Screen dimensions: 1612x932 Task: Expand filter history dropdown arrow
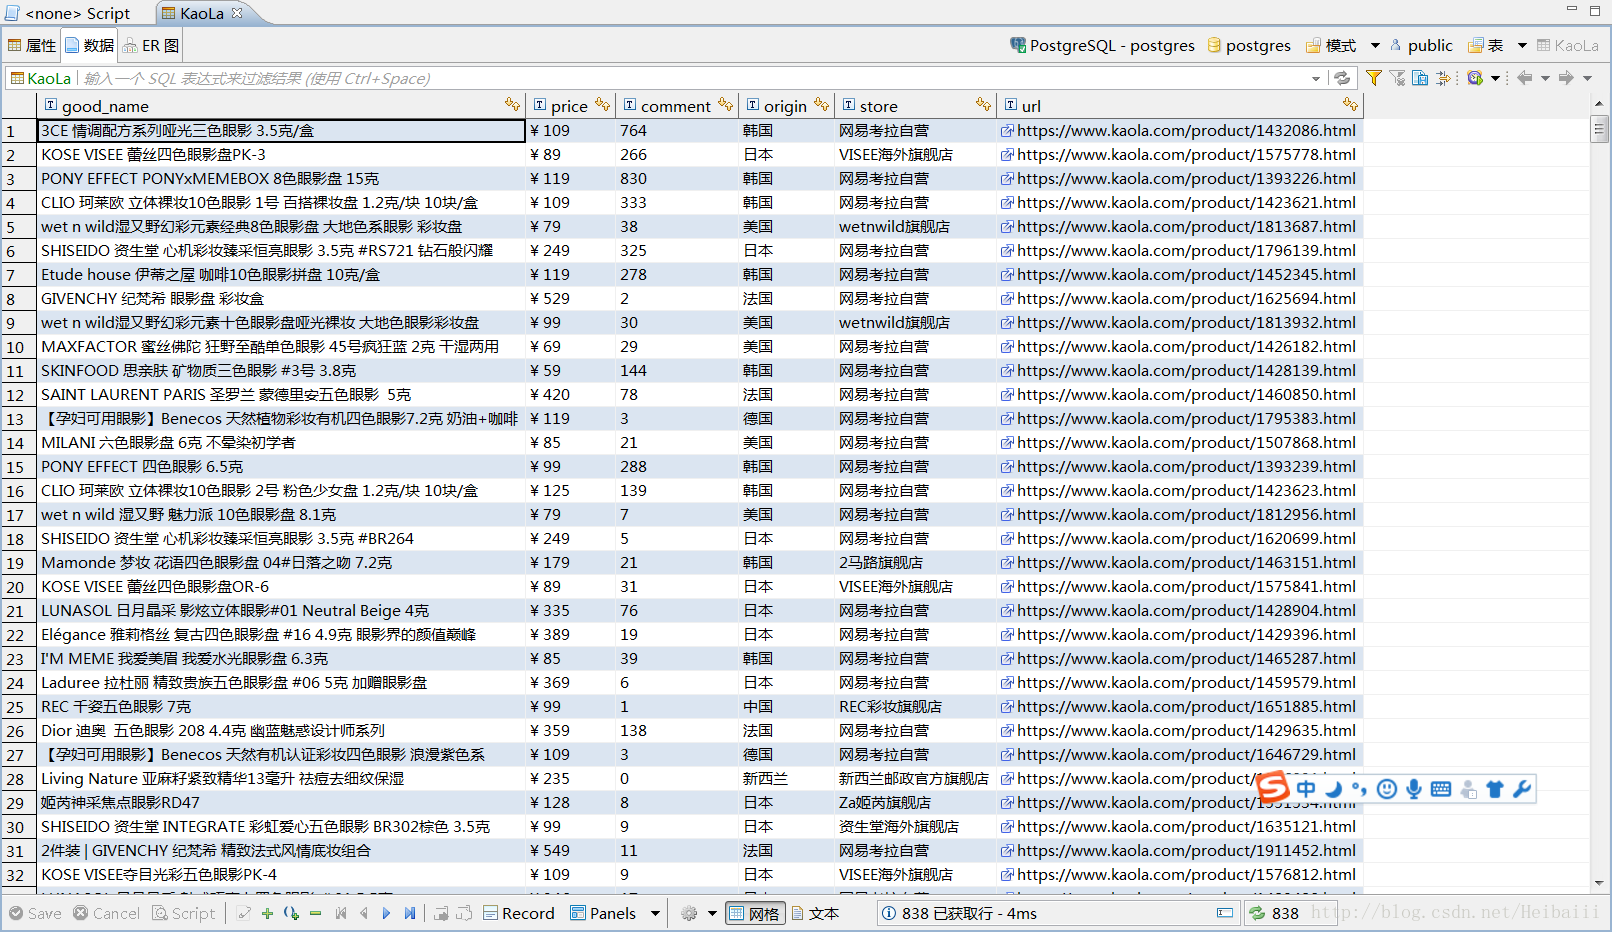point(1496,78)
